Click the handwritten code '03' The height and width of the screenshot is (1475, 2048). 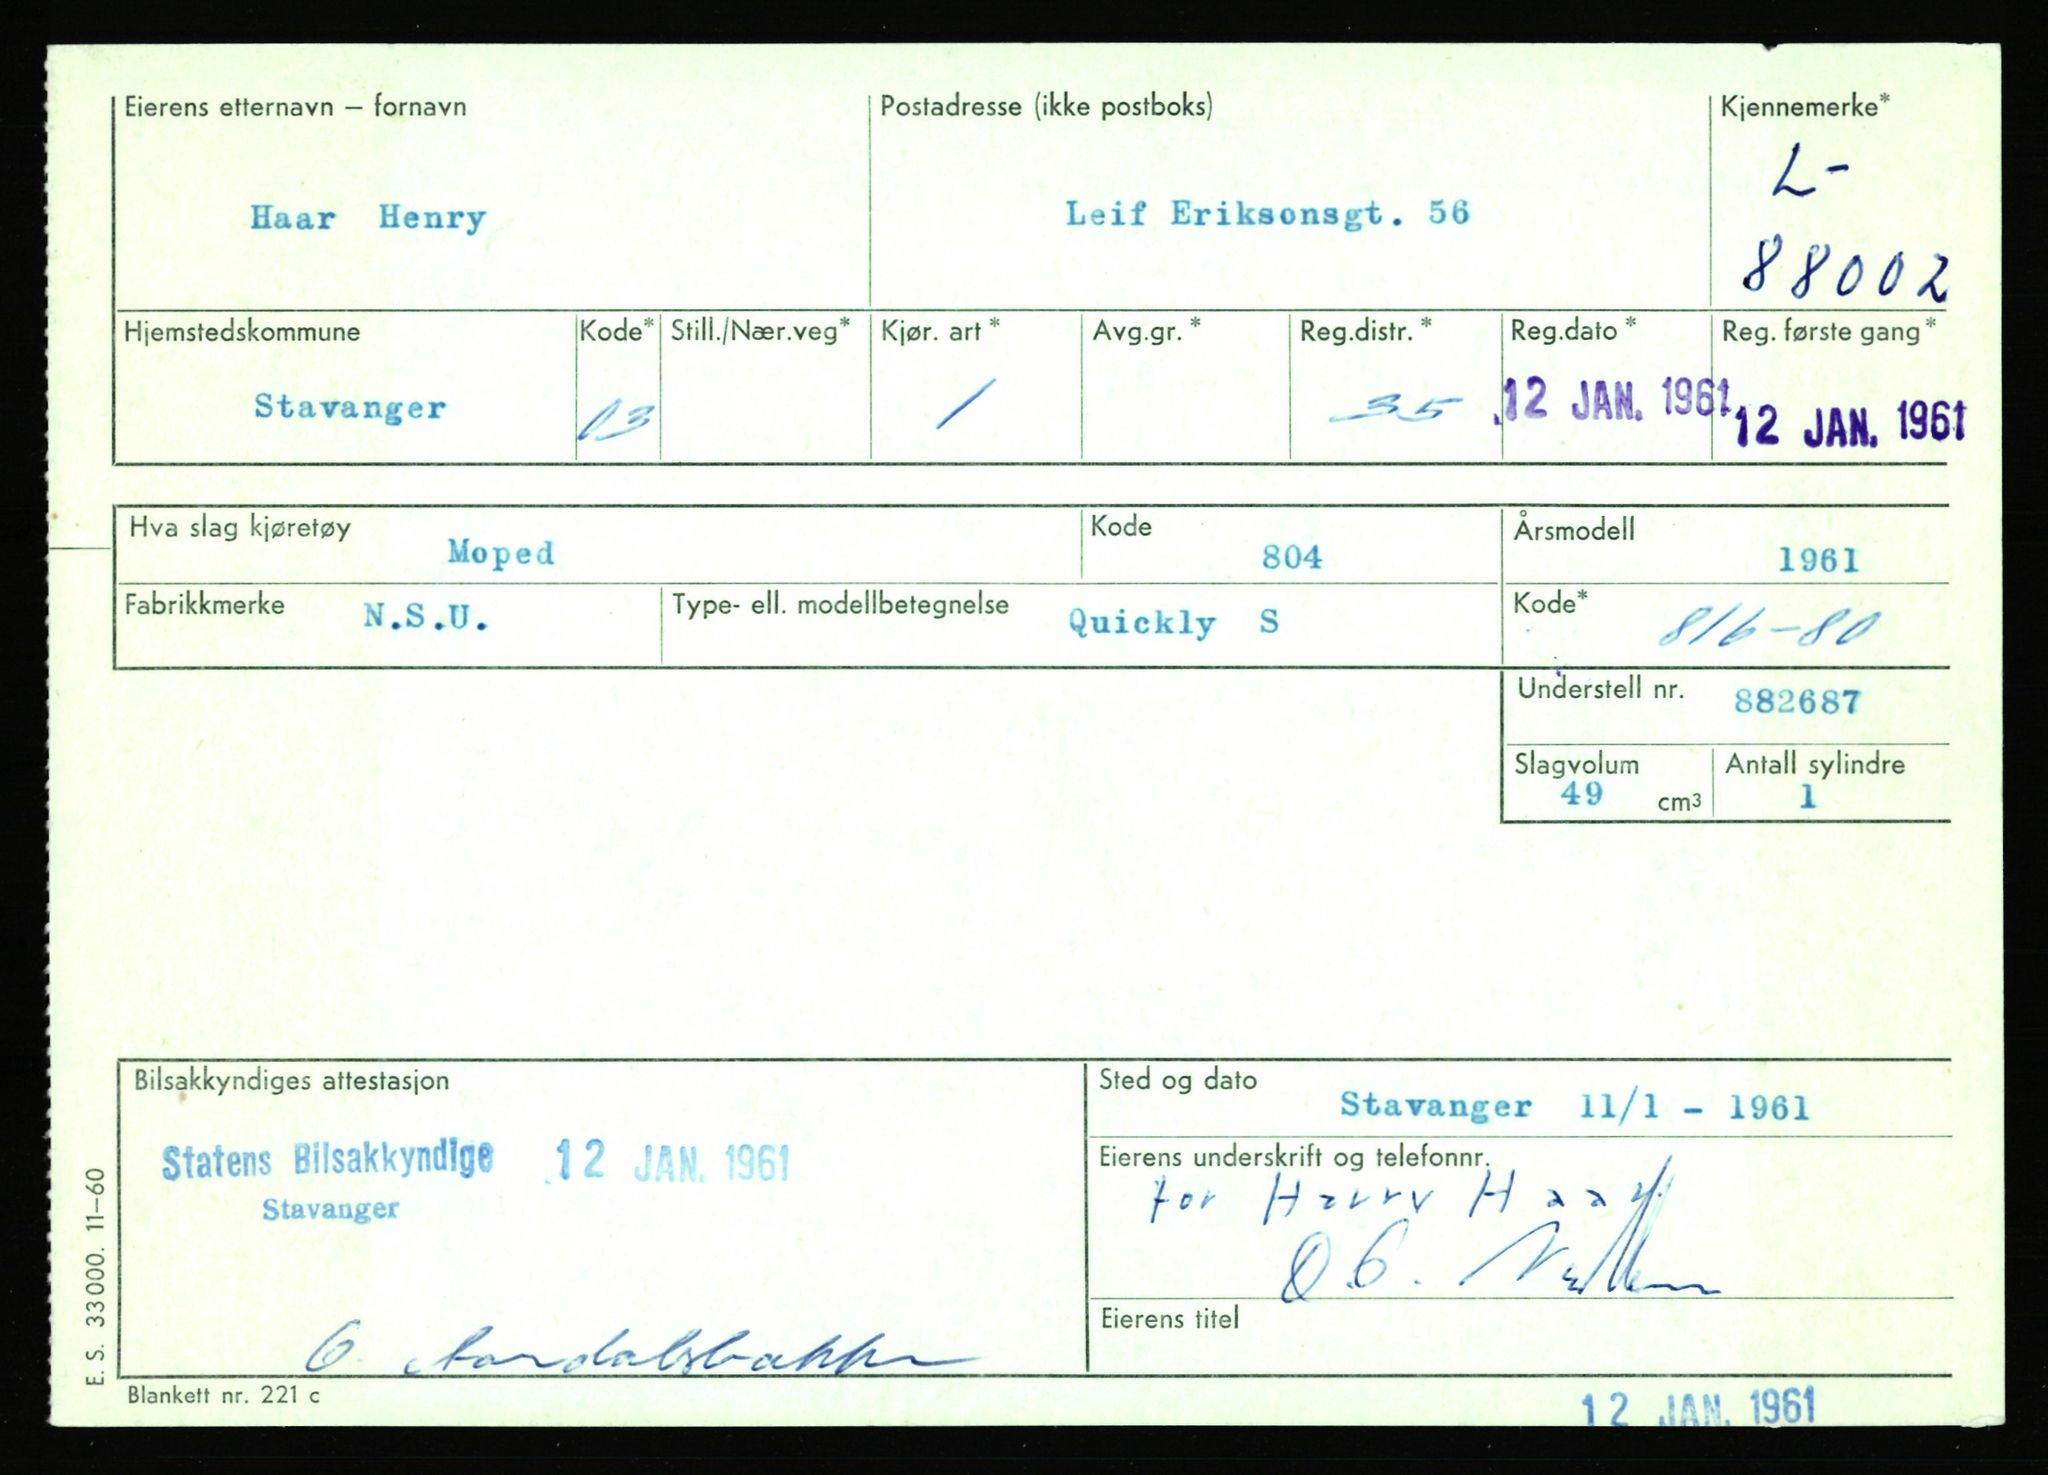[x=617, y=421]
